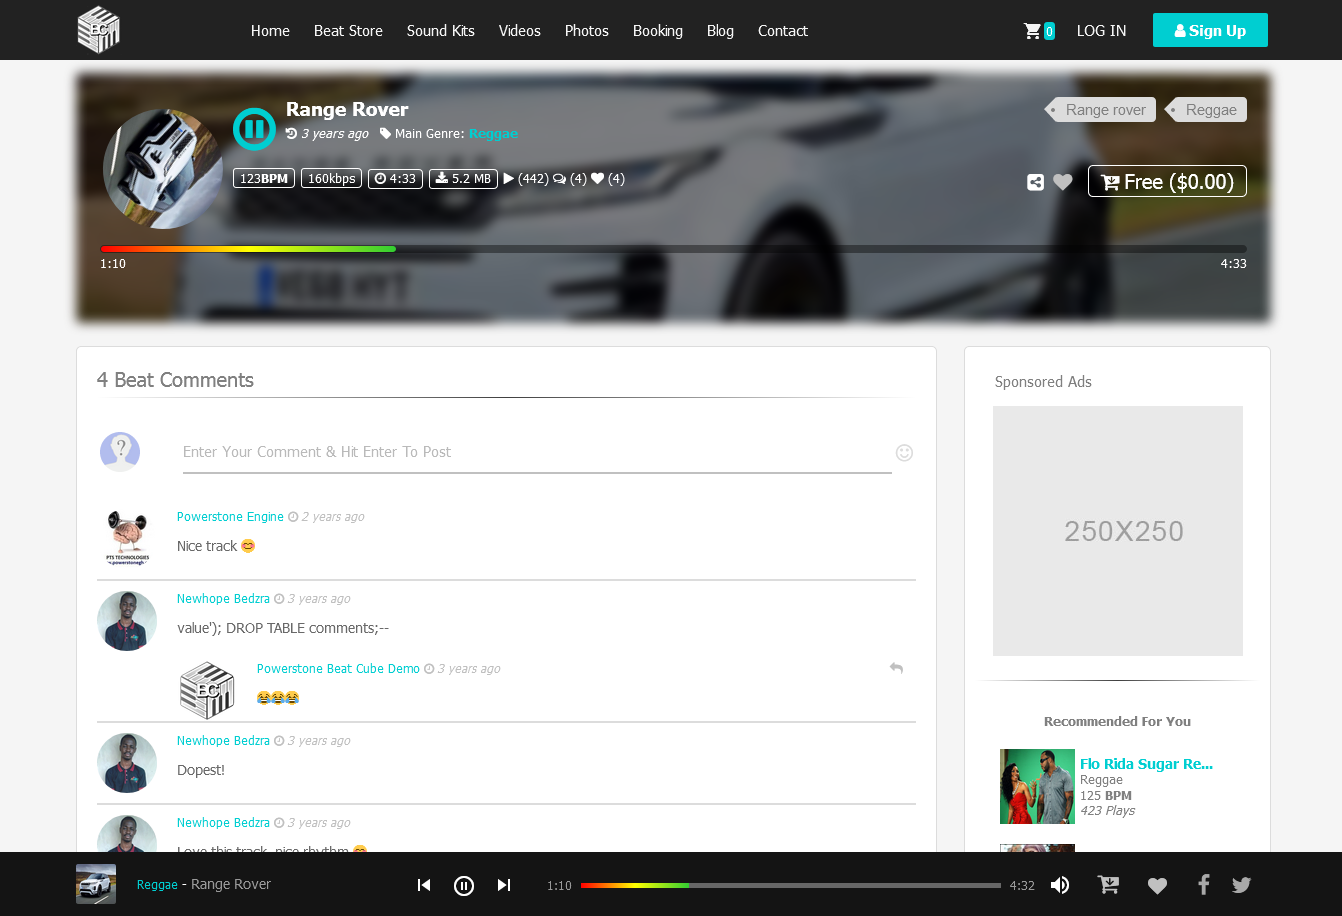This screenshot has width=1342, height=916.
Task: Navigate to Videos
Action: point(520,31)
